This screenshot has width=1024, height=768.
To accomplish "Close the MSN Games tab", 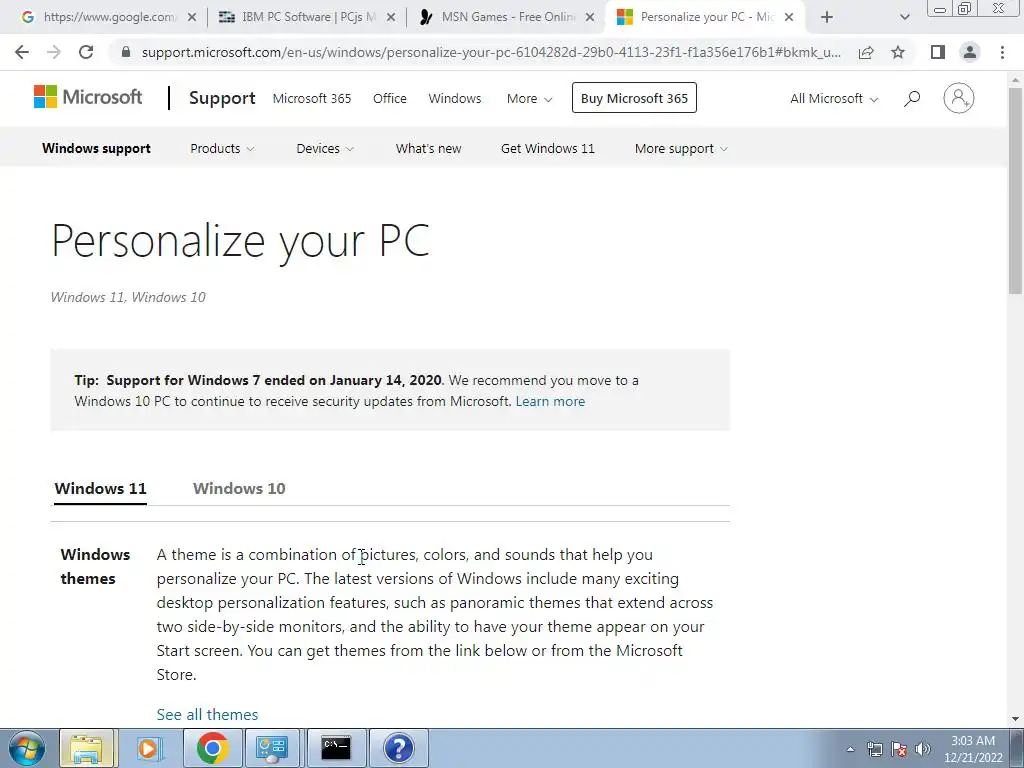I will click(x=590, y=18).
